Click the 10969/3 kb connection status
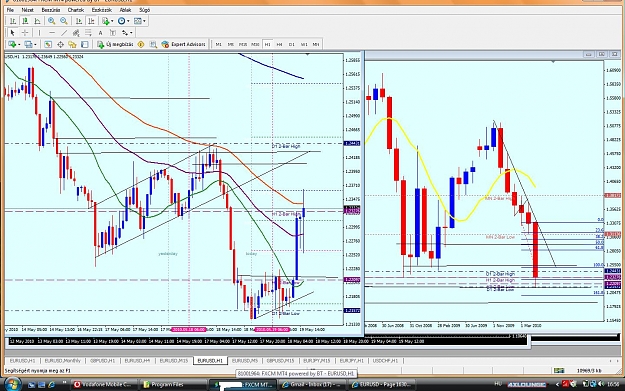 (589, 371)
